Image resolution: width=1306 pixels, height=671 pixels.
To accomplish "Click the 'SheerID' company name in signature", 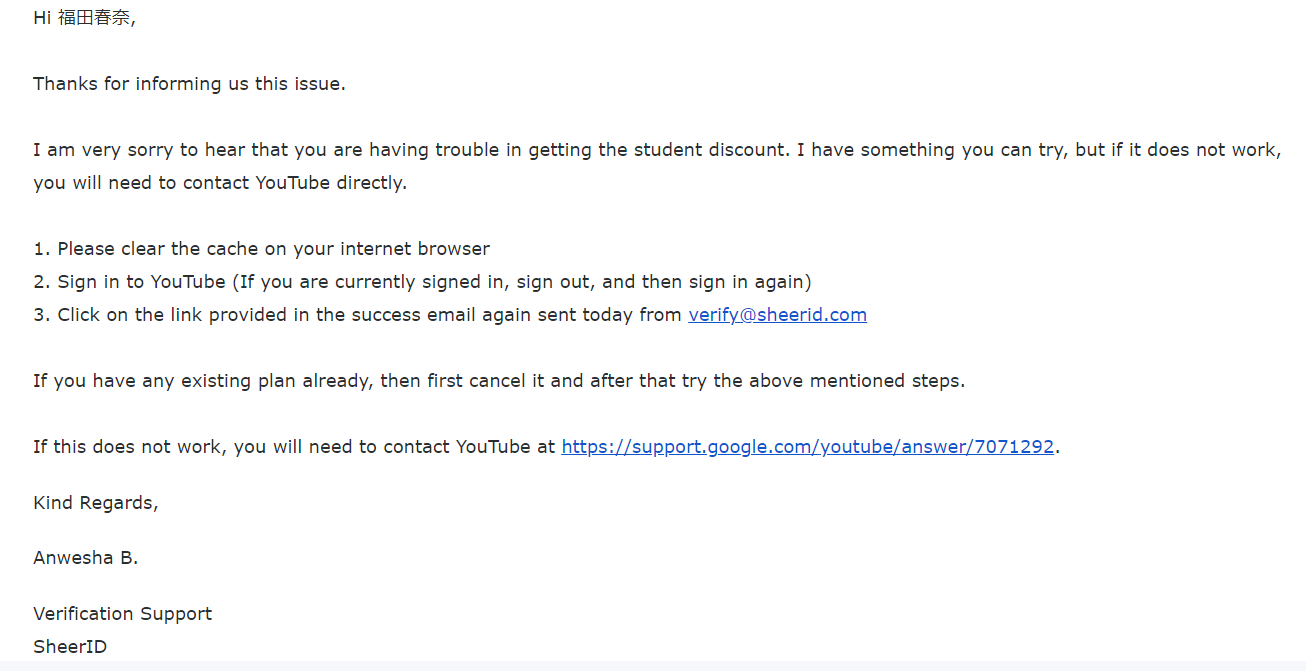I will click(x=70, y=647).
